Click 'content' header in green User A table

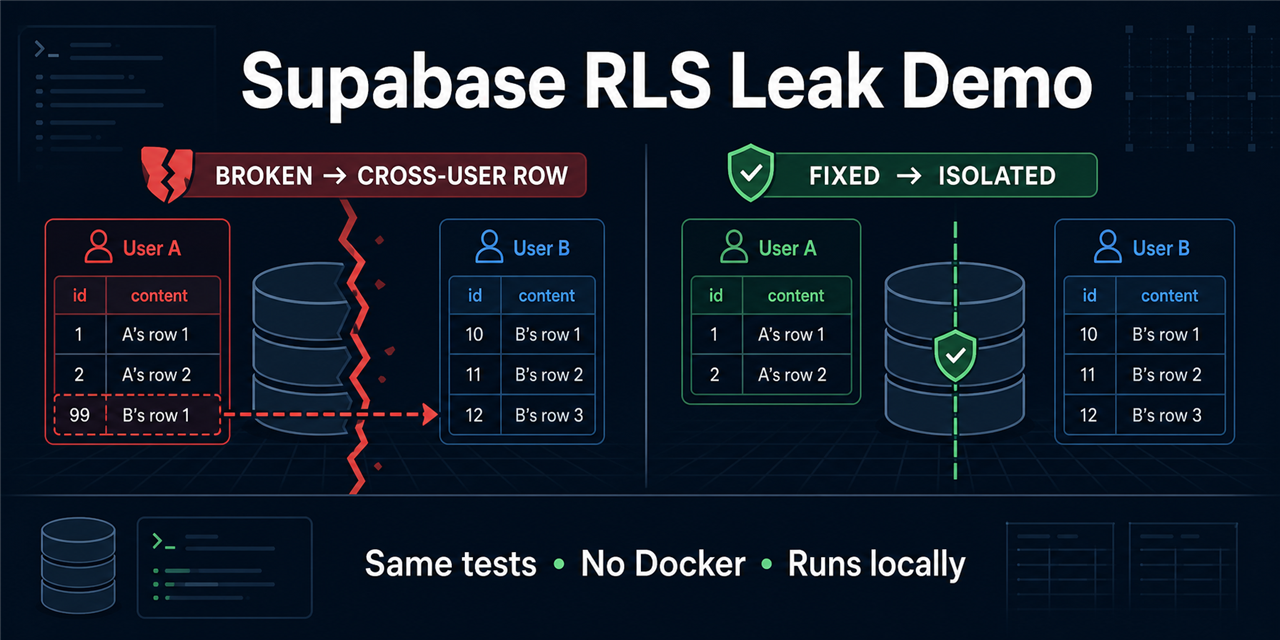796,295
